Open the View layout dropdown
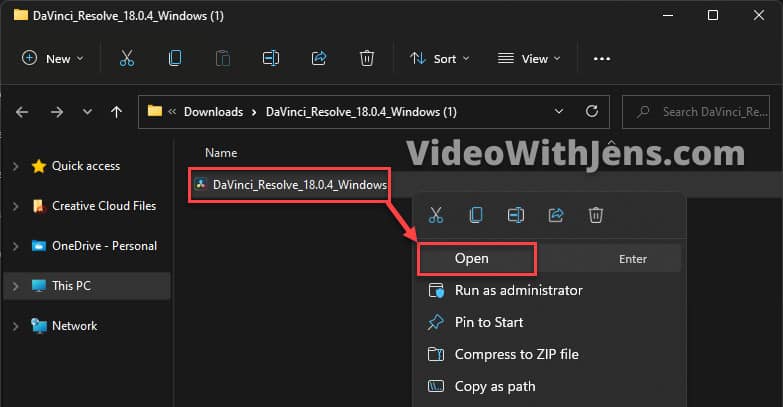783x407 pixels. (x=529, y=58)
